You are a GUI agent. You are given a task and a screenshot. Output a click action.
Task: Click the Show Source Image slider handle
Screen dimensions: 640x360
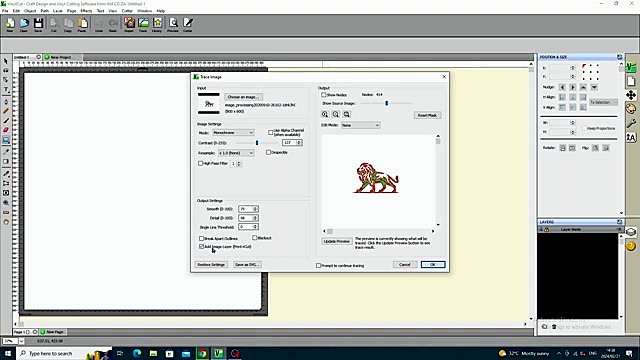coord(387,103)
